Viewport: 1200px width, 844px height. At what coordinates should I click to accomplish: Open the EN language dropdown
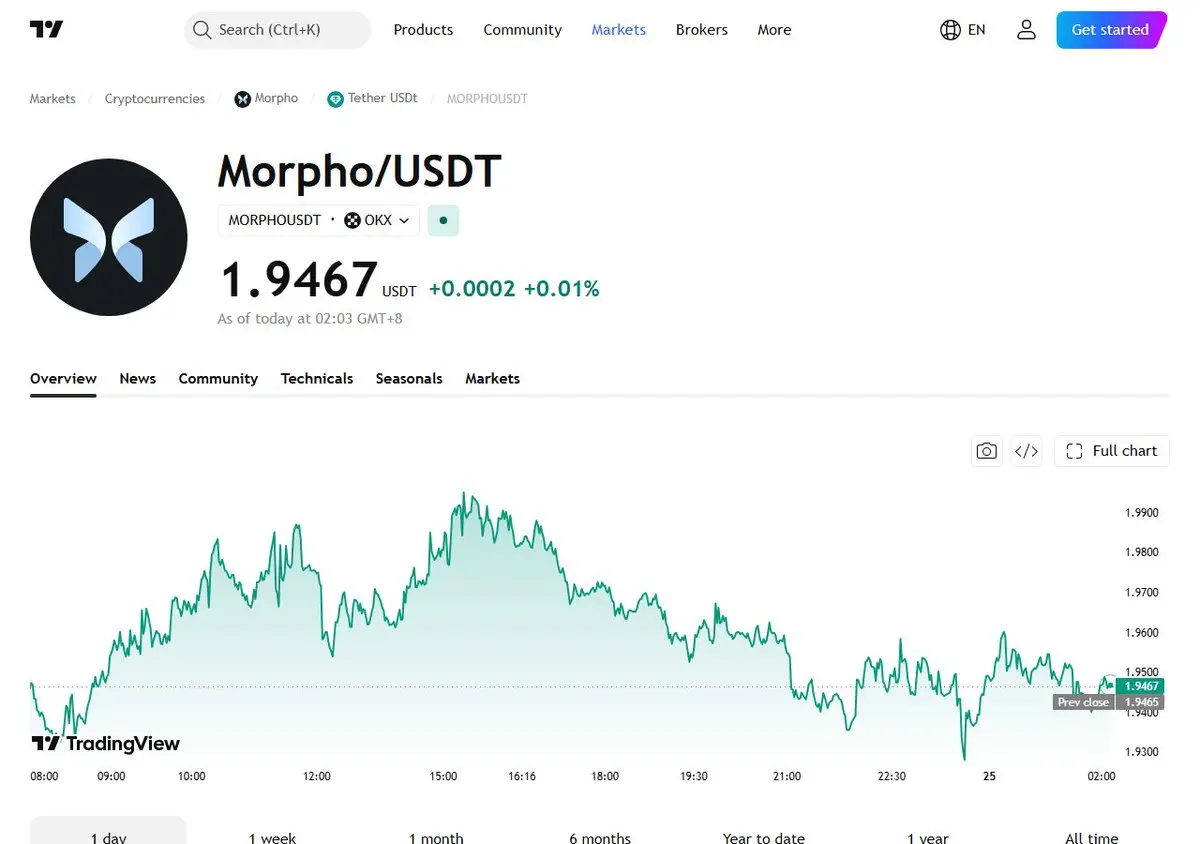click(976, 30)
